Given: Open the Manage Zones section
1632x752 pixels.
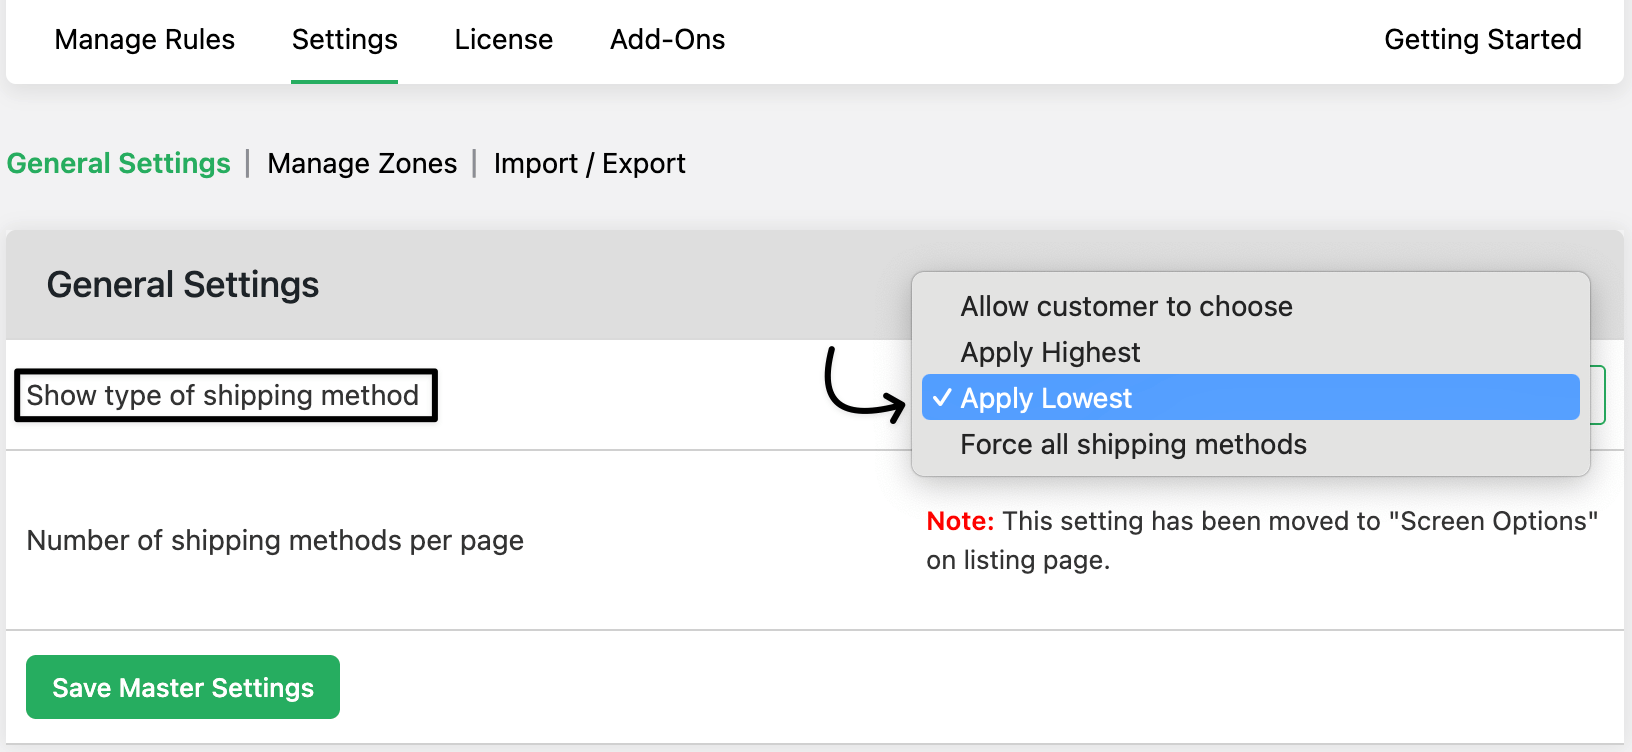Looking at the screenshot, I should click(362, 163).
